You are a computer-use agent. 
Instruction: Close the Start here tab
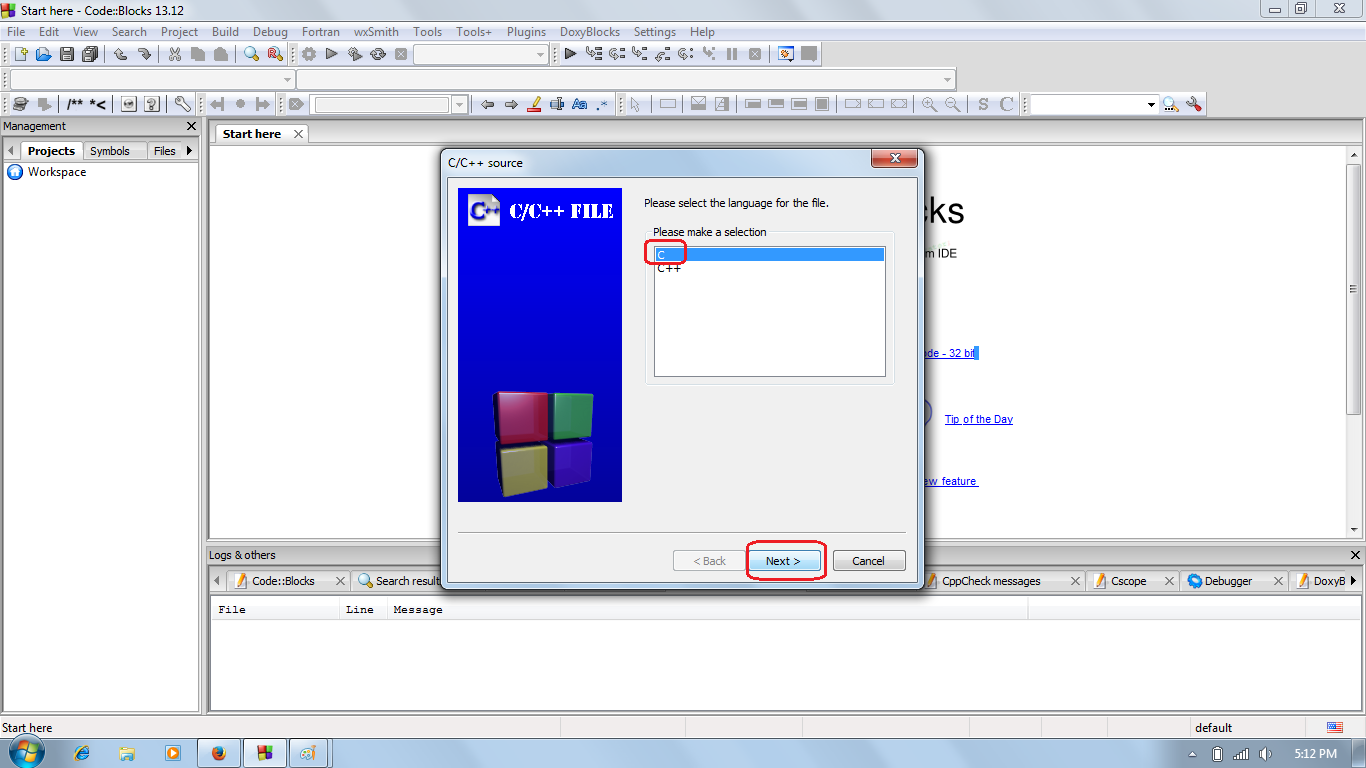298,134
